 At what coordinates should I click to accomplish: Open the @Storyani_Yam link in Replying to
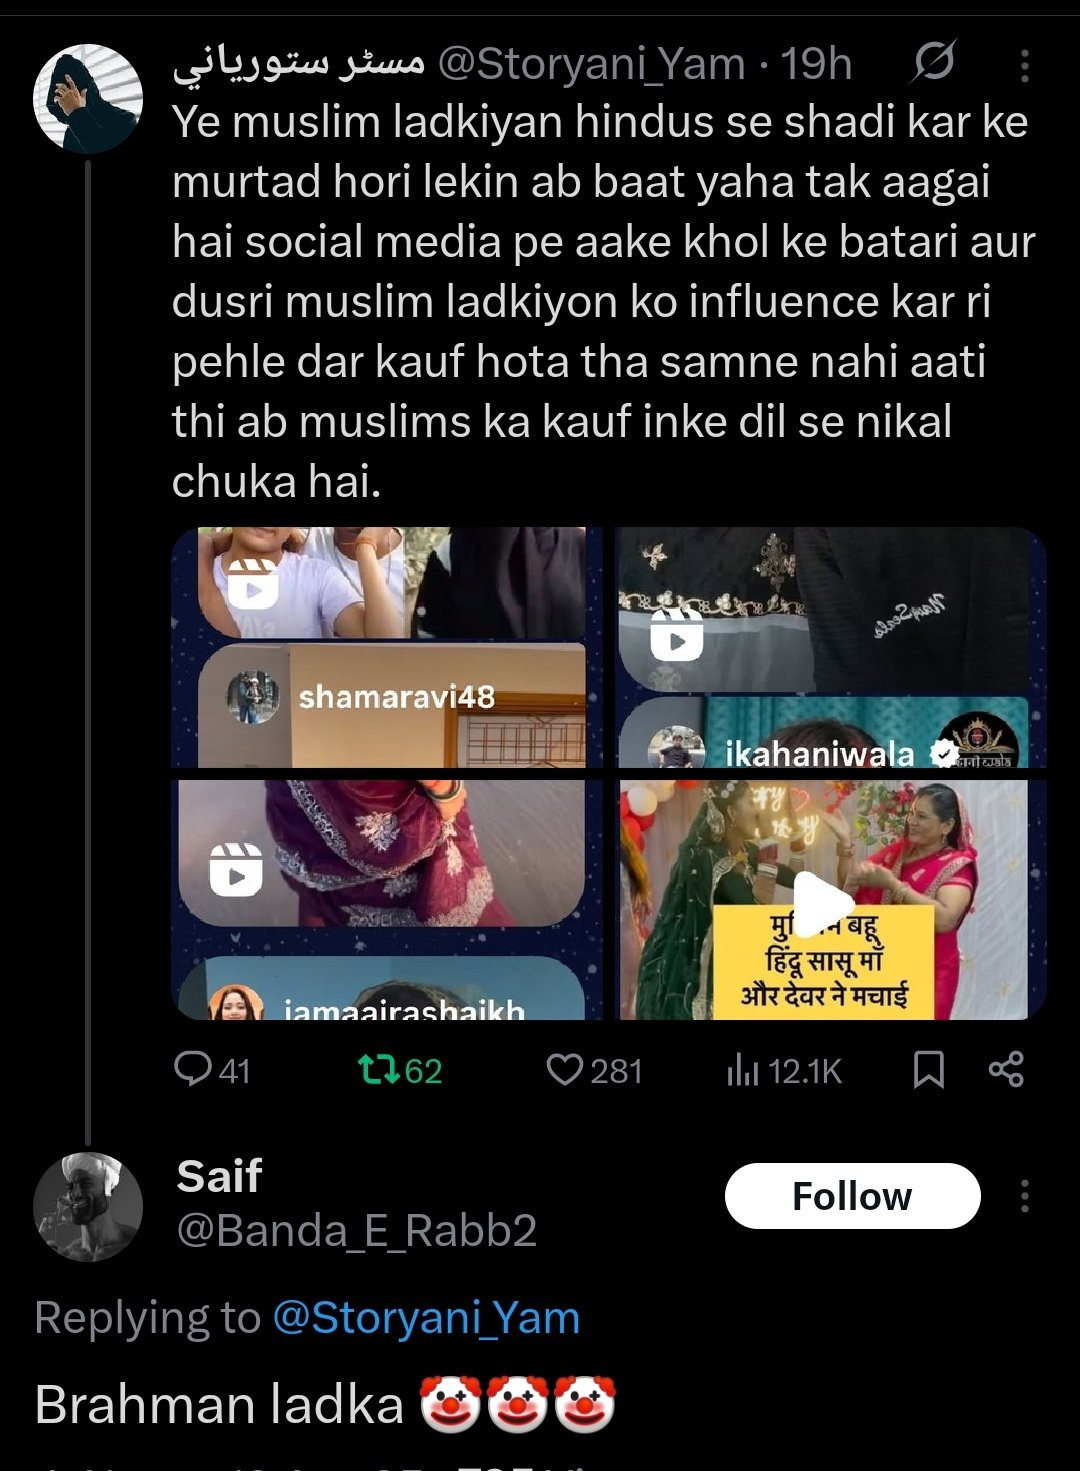(x=426, y=1317)
